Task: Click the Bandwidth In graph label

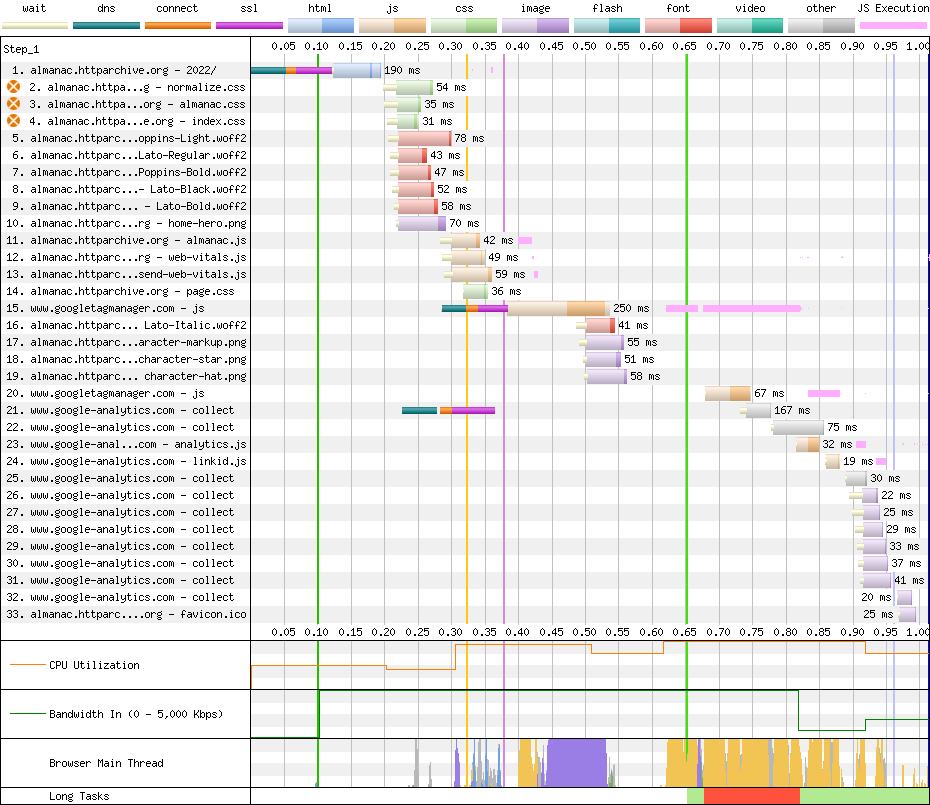Action: point(136,714)
